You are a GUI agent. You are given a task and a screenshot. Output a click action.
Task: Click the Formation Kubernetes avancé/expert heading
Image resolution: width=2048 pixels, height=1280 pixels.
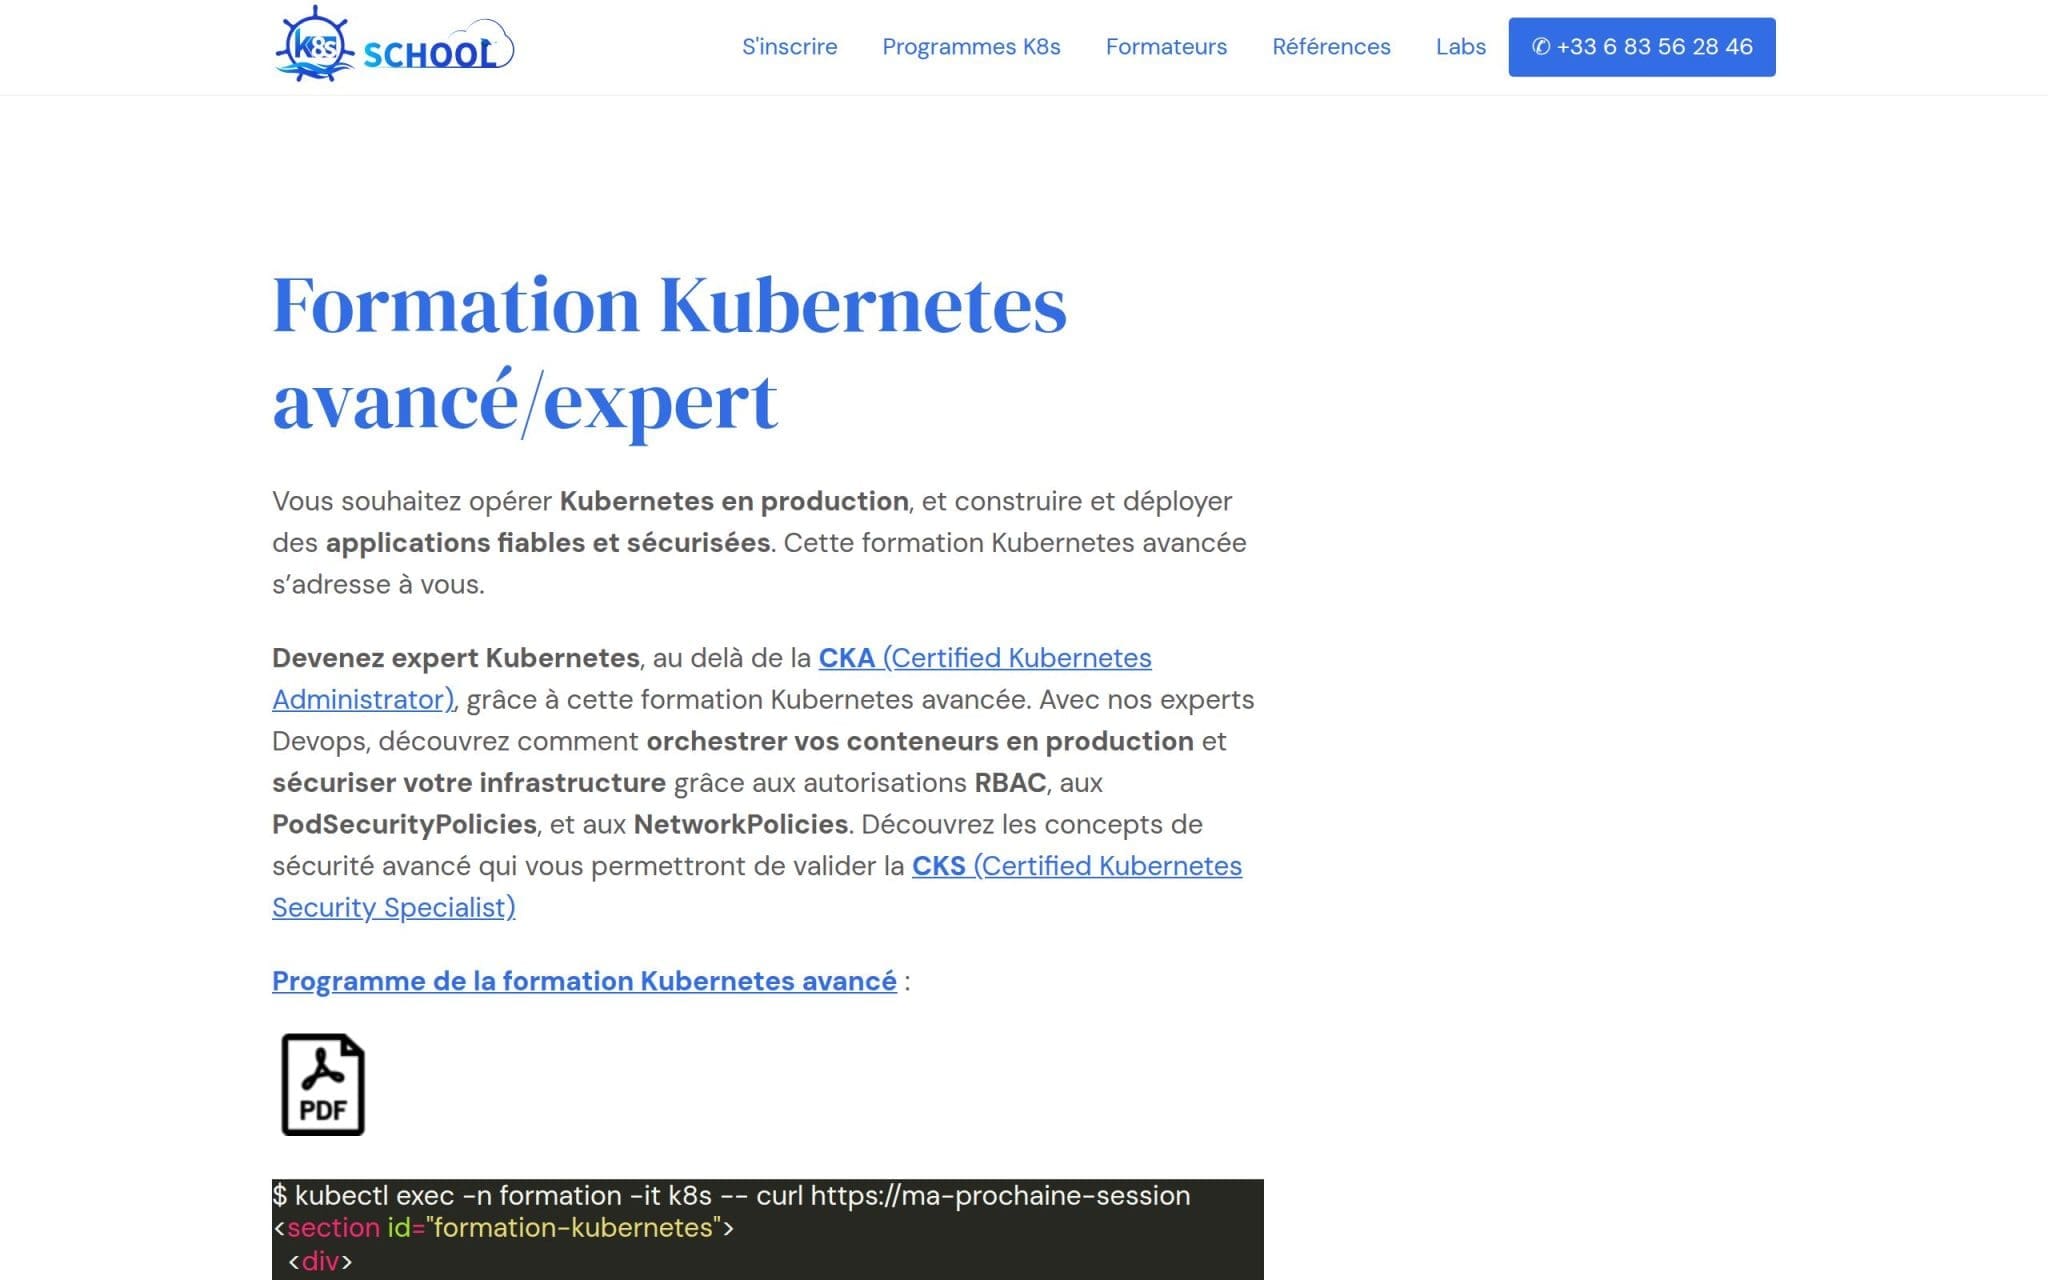(670, 353)
